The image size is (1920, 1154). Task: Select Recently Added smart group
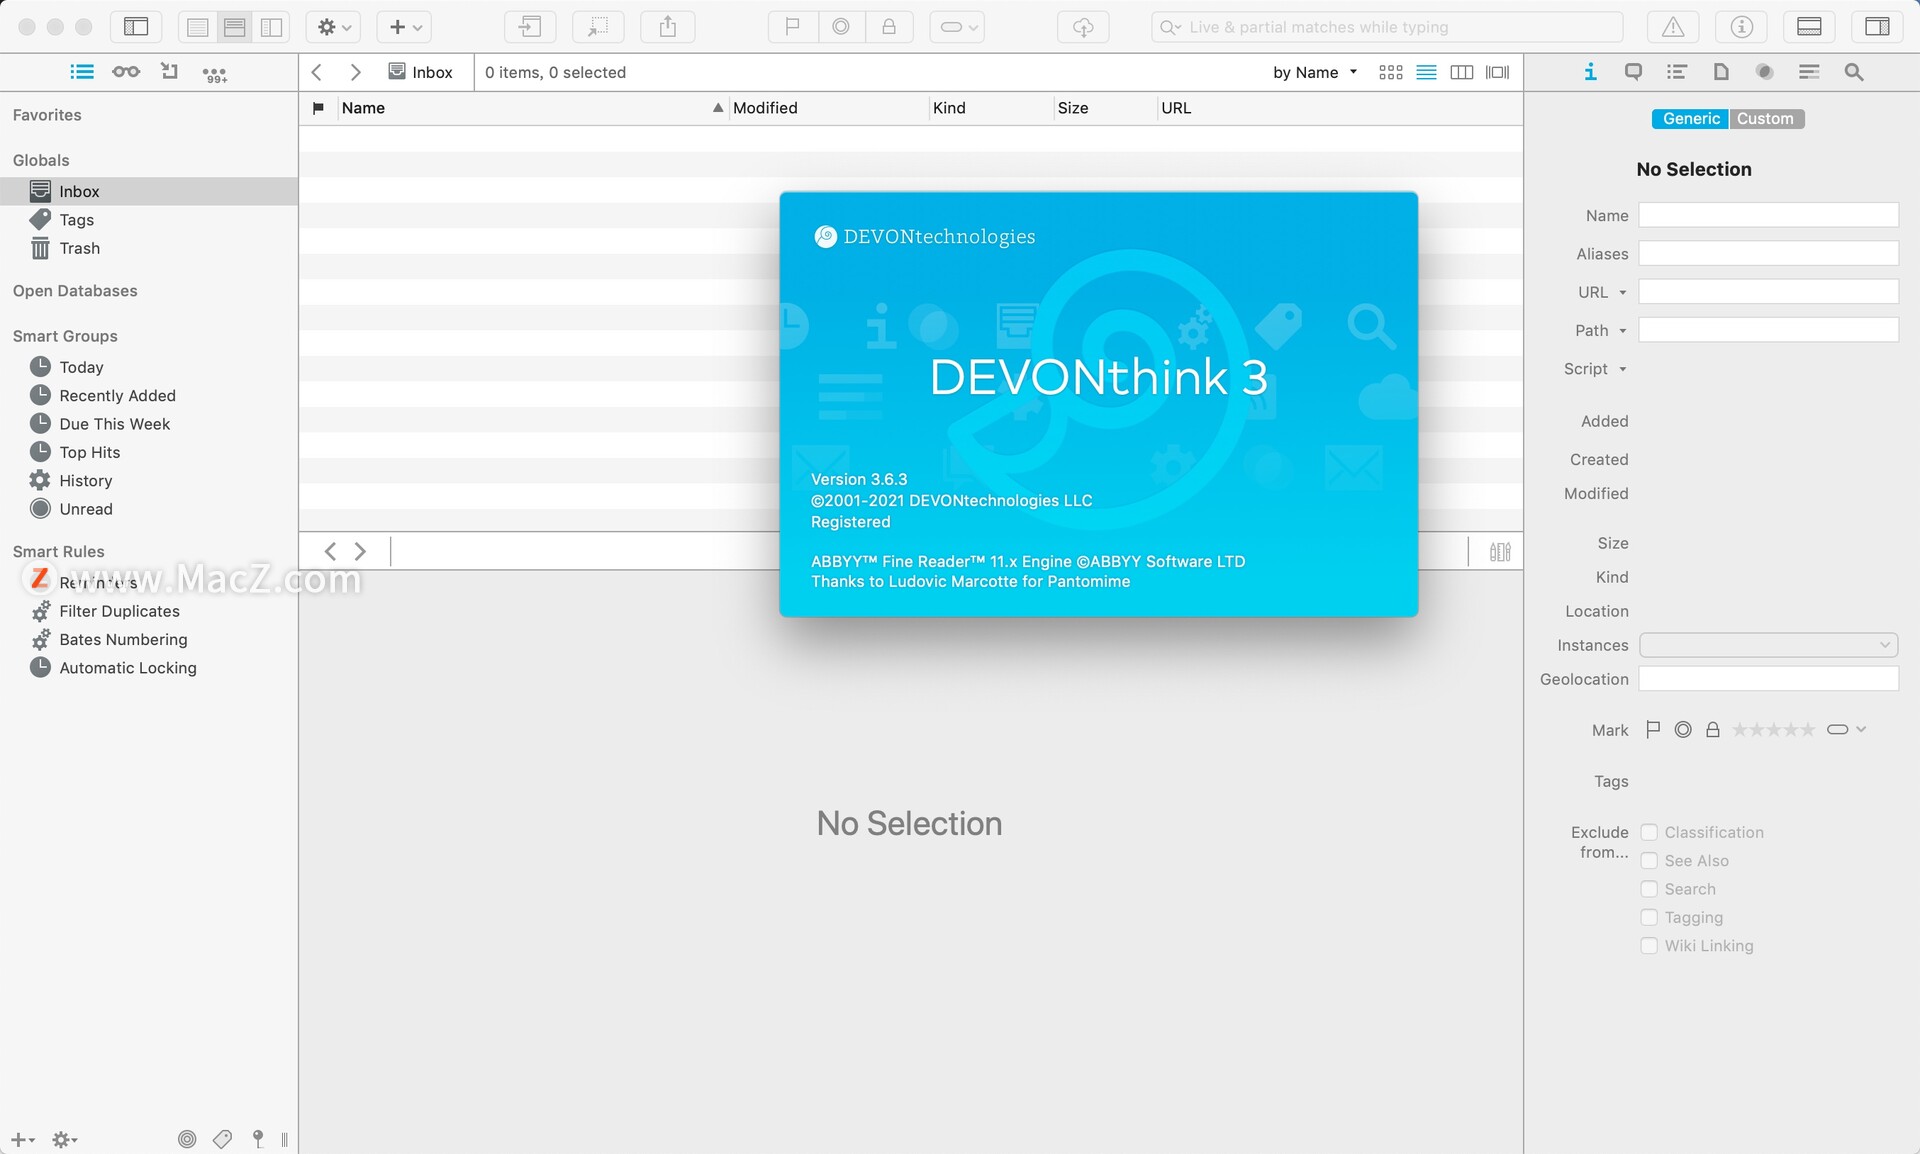[117, 396]
